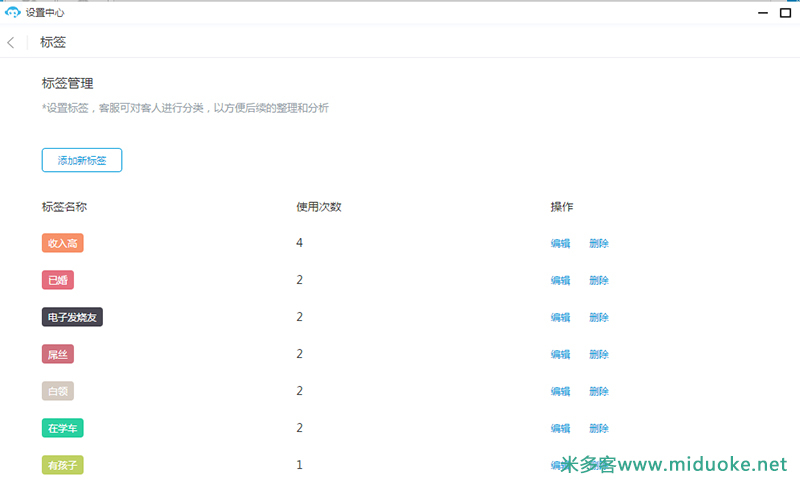Screen dimensions: 800x481
Task: Delete the 白领 tag
Action: (x=599, y=391)
